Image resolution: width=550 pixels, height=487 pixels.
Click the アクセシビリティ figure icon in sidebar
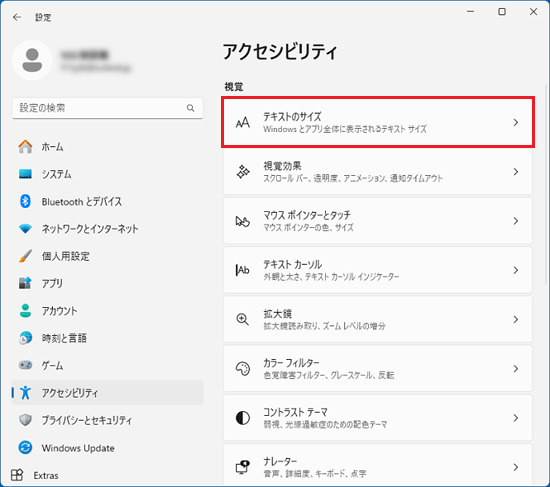coord(25,393)
